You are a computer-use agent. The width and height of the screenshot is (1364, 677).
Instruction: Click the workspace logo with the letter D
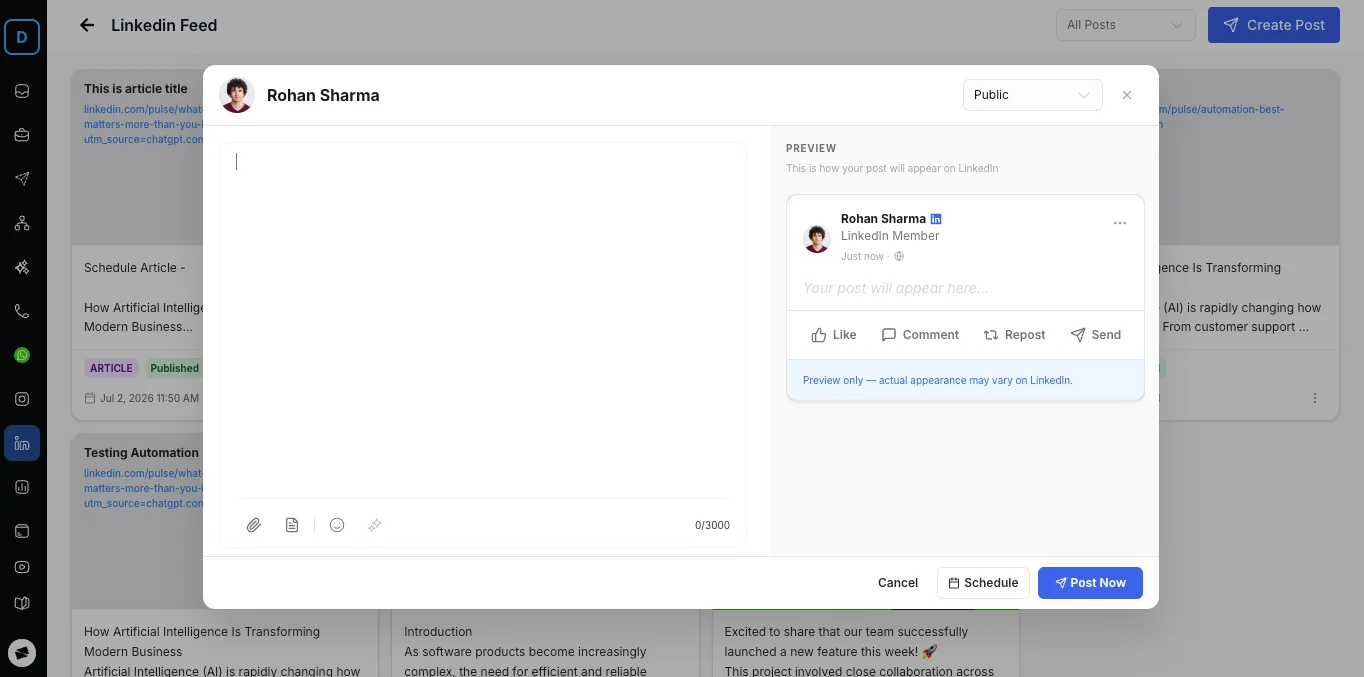(x=22, y=37)
